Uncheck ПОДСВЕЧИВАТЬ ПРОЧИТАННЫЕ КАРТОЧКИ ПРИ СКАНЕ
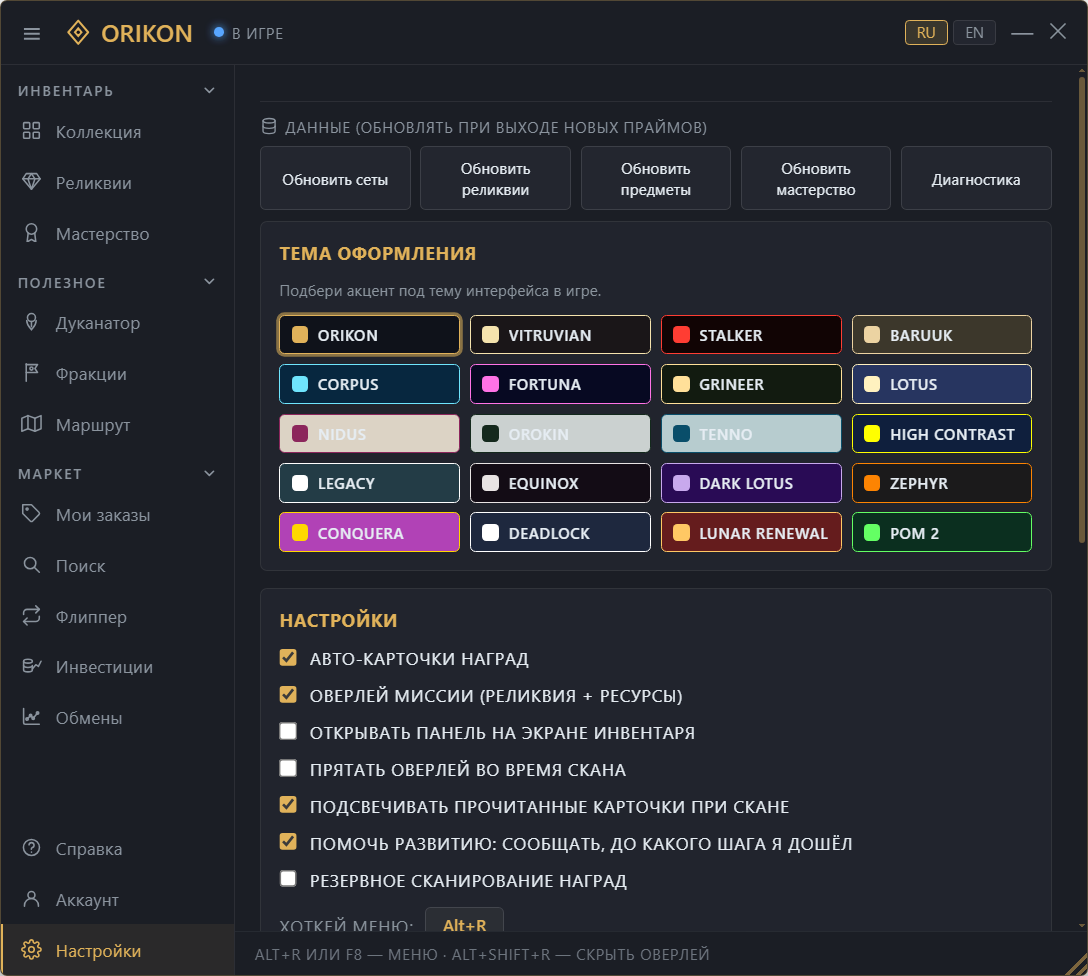Viewport: 1088px width, 976px height. coord(288,805)
